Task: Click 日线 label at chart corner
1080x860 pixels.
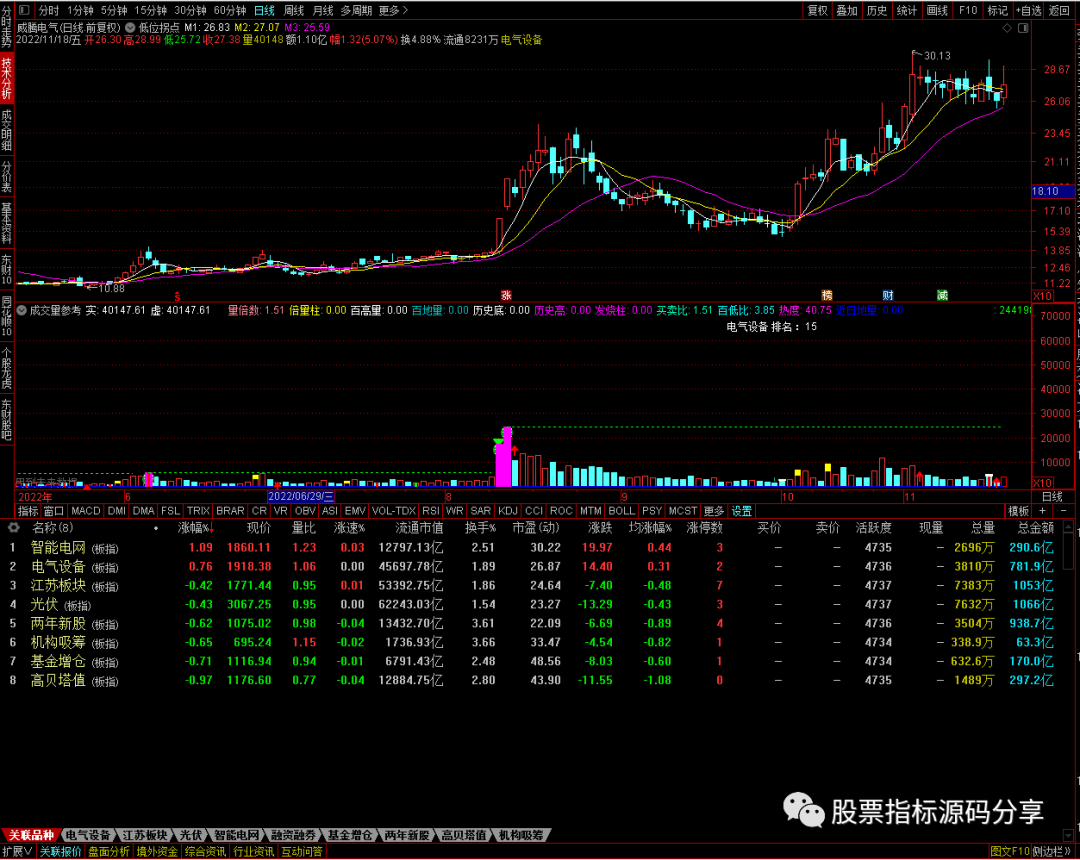Action: coord(1052,496)
